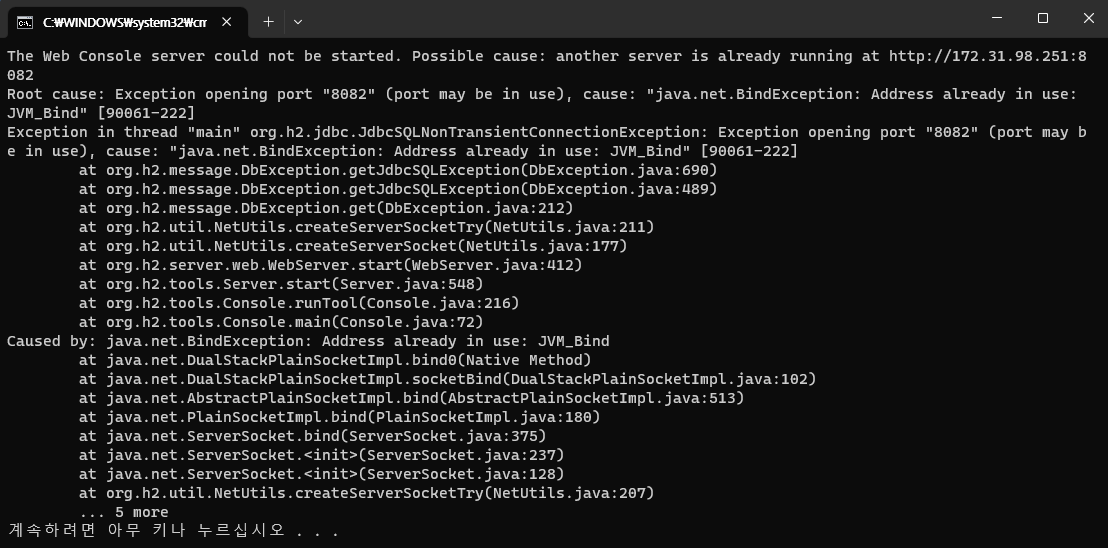
Task: Open a new tab with the plus button
Action: coord(268,22)
